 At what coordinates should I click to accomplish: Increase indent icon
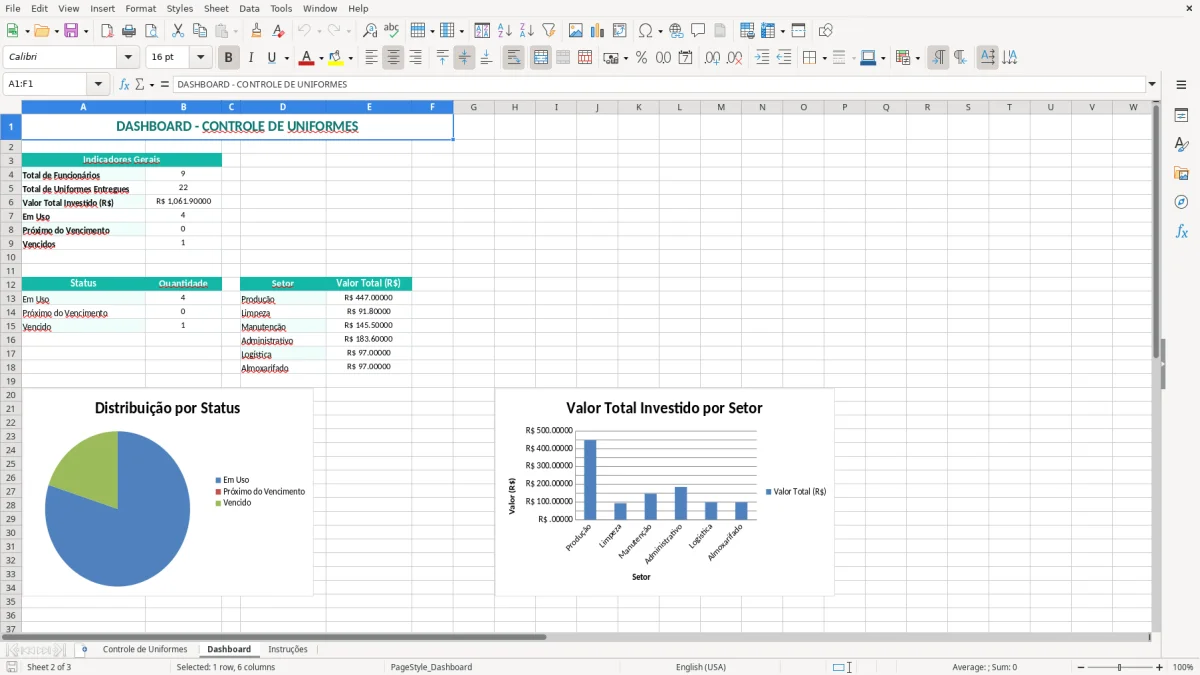(762, 58)
